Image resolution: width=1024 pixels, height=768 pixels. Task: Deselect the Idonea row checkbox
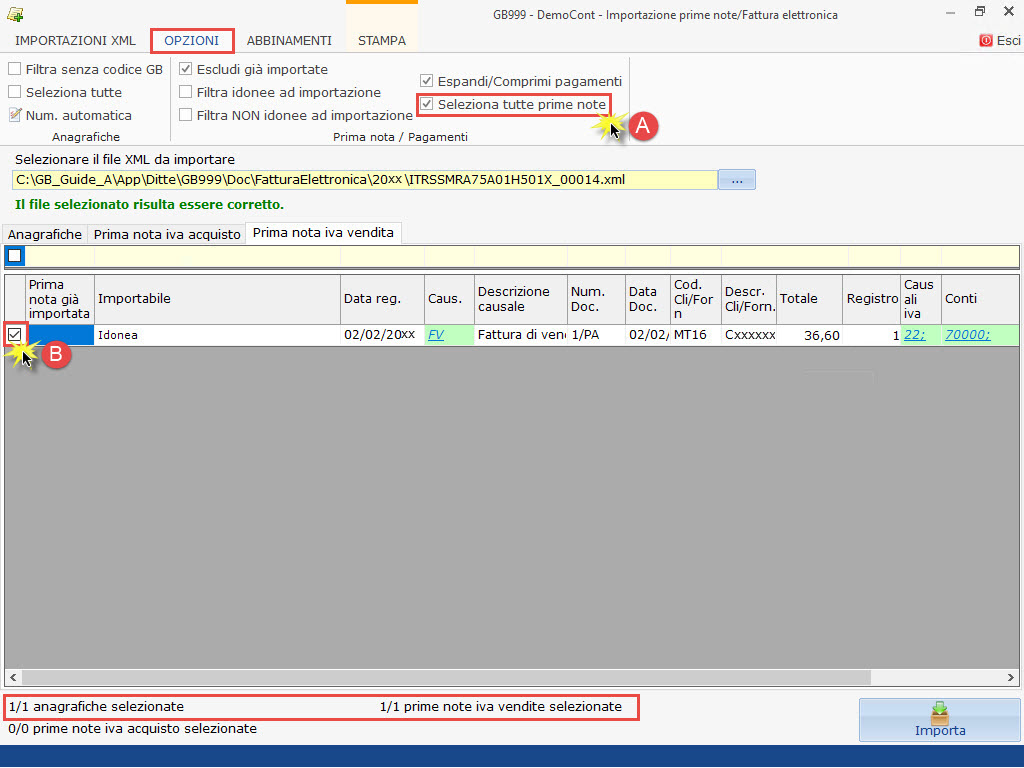click(x=15, y=334)
